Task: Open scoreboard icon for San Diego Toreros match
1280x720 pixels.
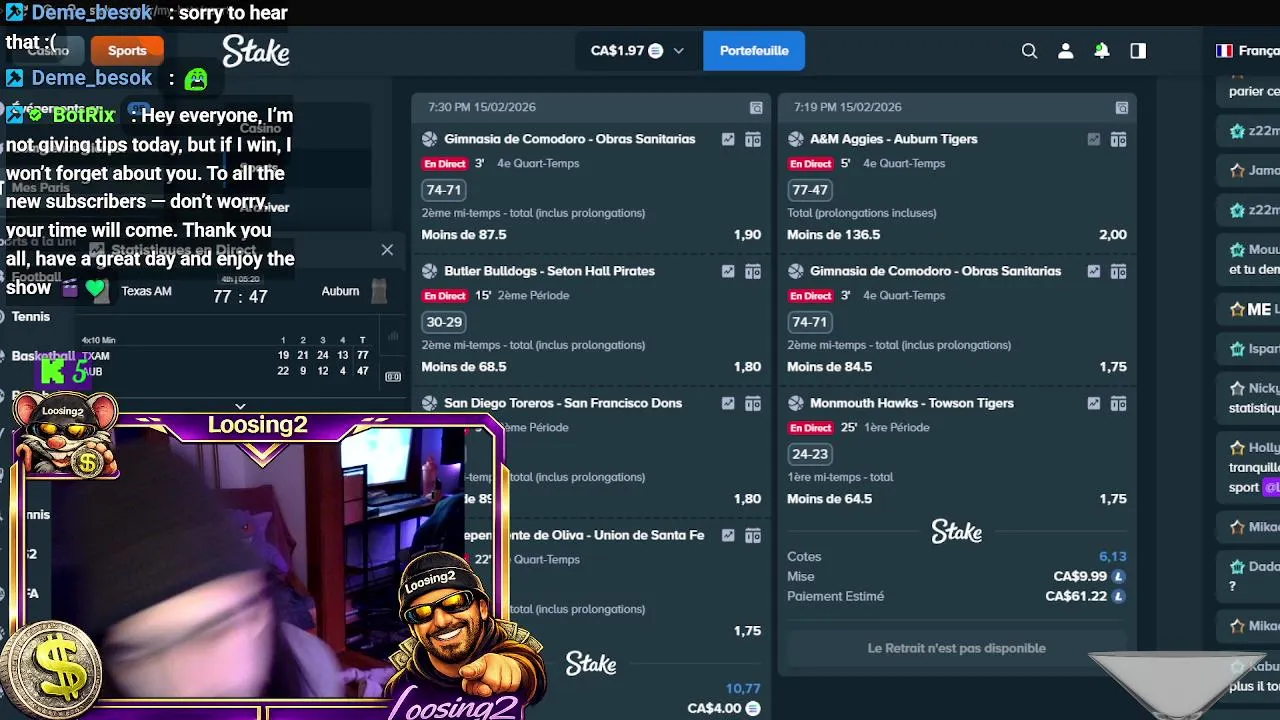Action: (753, 403)
